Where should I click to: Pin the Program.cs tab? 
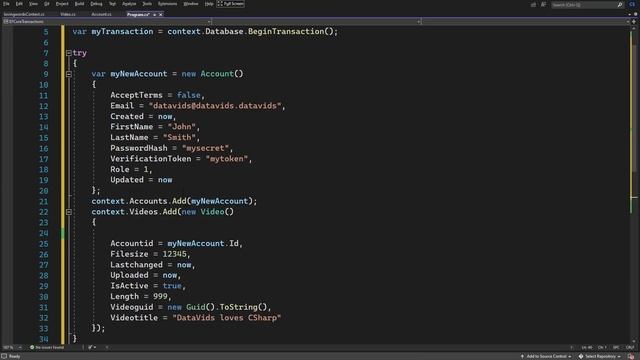(x=155, y=15)
